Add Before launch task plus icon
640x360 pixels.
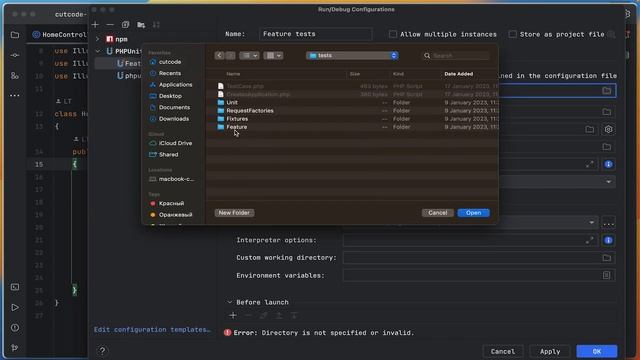tap(233, 316)
